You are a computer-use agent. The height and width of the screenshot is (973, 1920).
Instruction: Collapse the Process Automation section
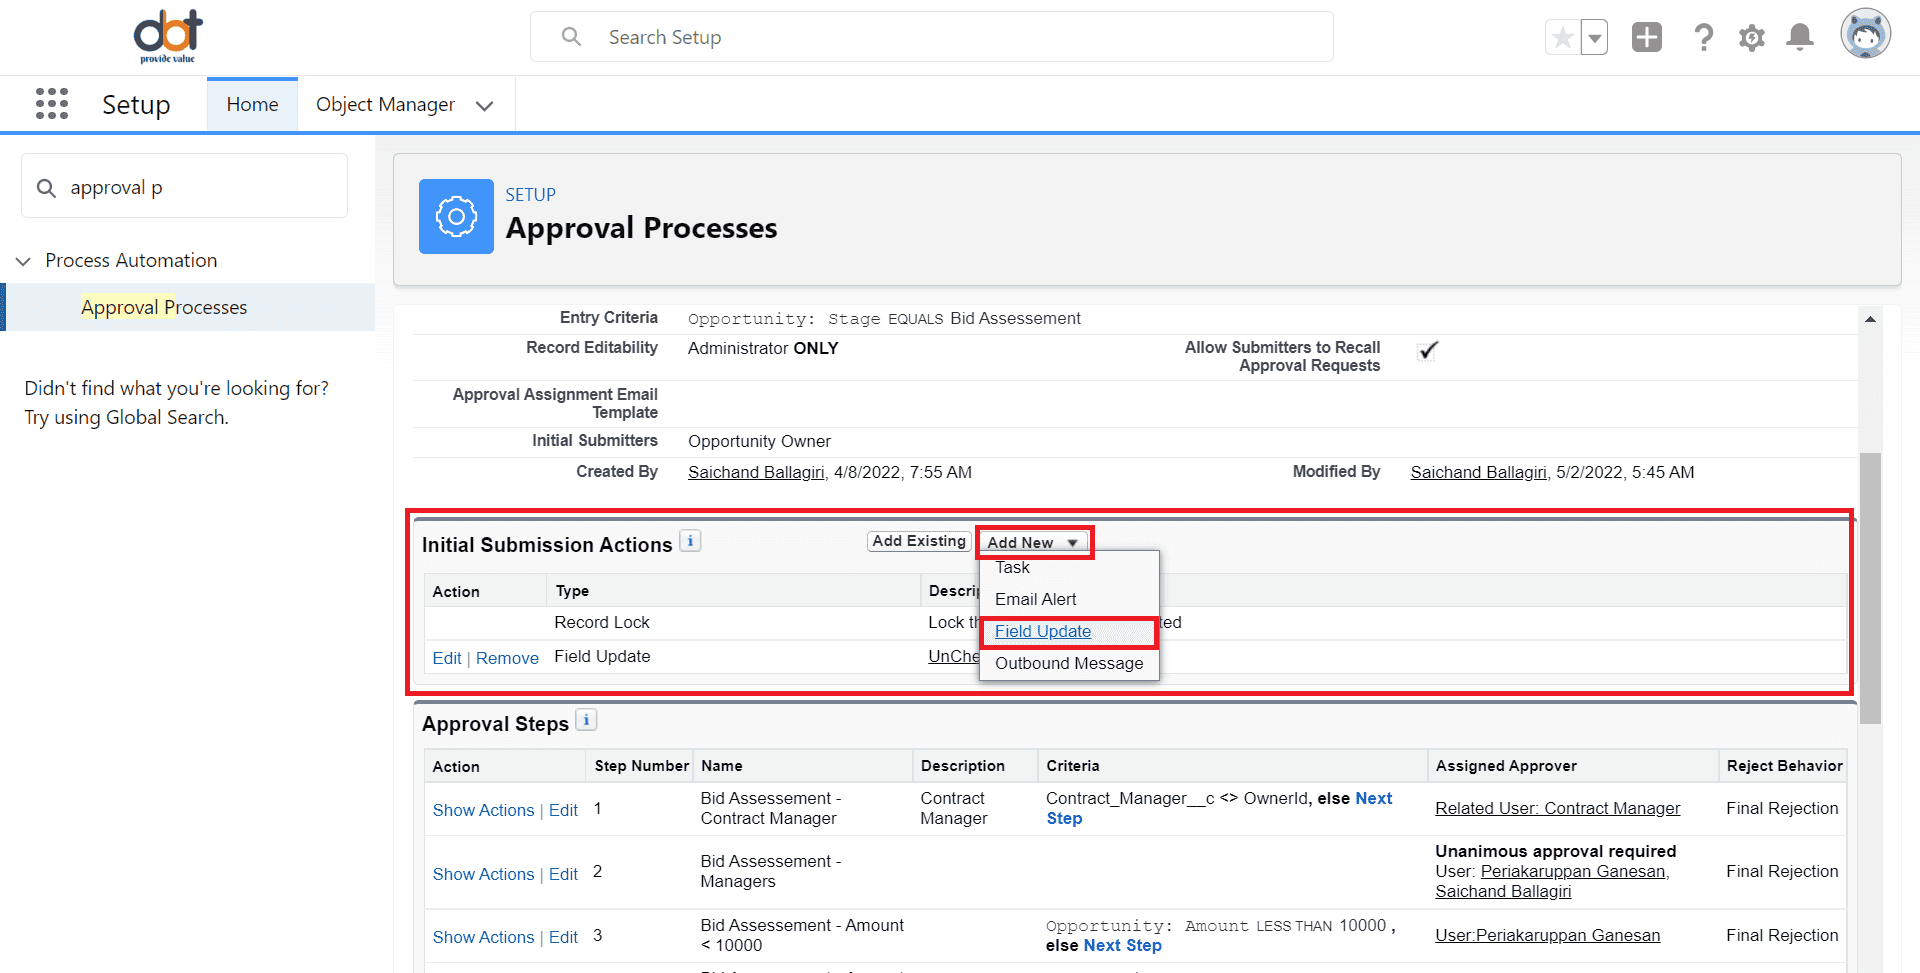tap(23, 261)
